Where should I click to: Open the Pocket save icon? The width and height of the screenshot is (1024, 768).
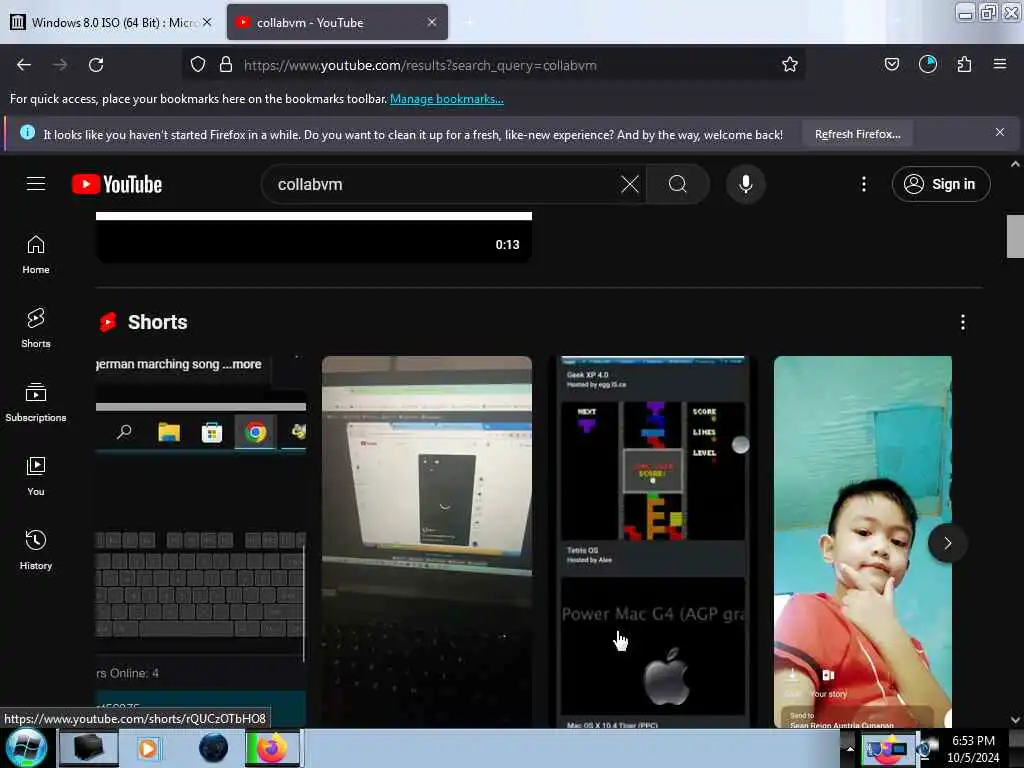click(891, 65)
